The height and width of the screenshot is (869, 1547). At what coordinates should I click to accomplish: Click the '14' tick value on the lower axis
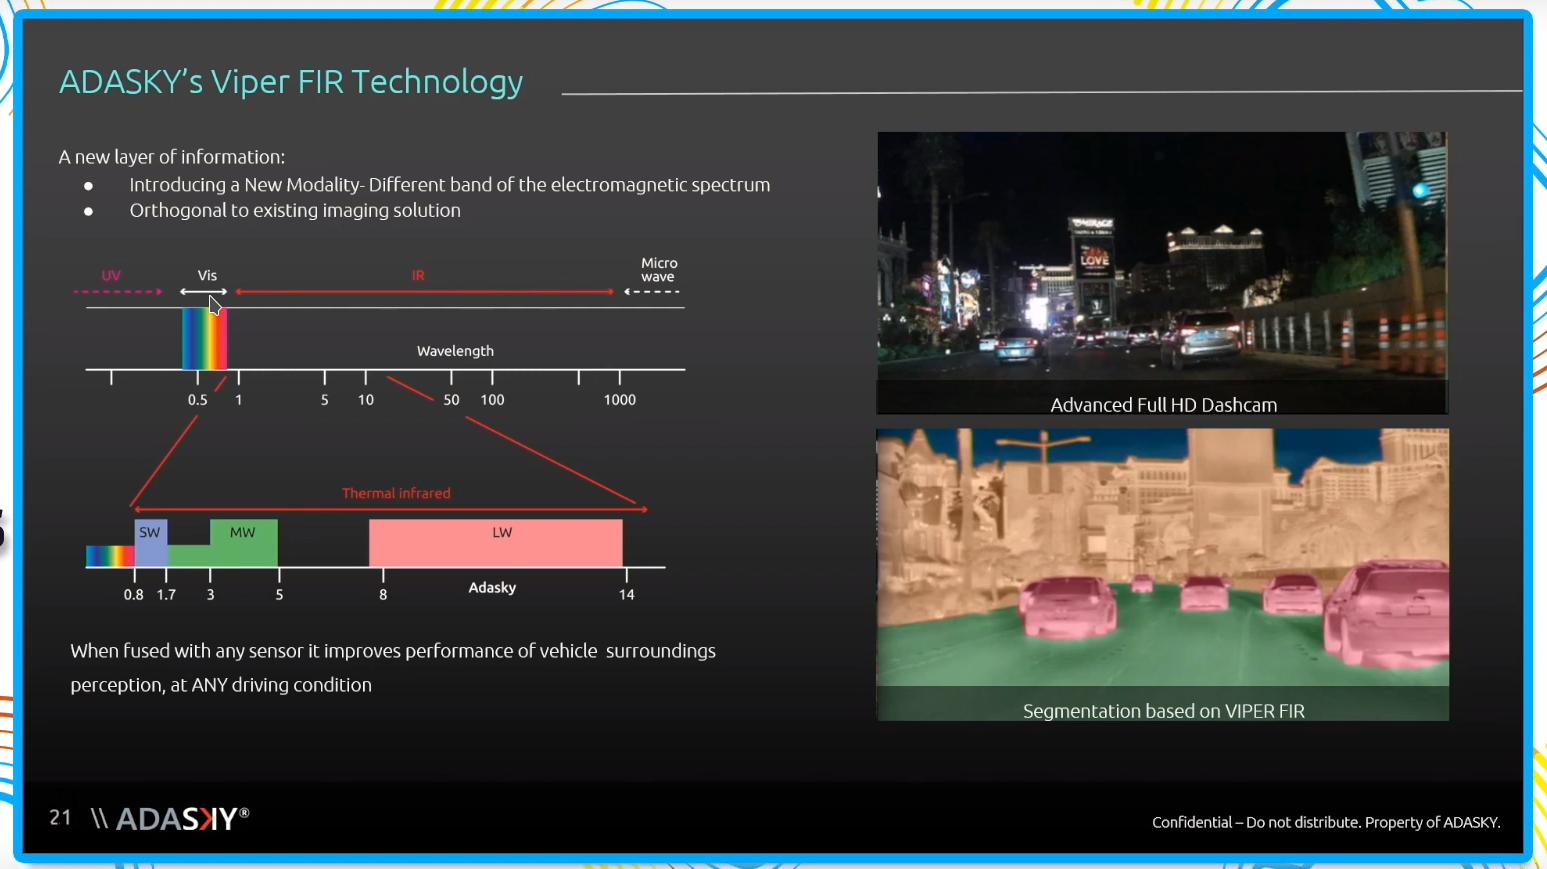627,595
